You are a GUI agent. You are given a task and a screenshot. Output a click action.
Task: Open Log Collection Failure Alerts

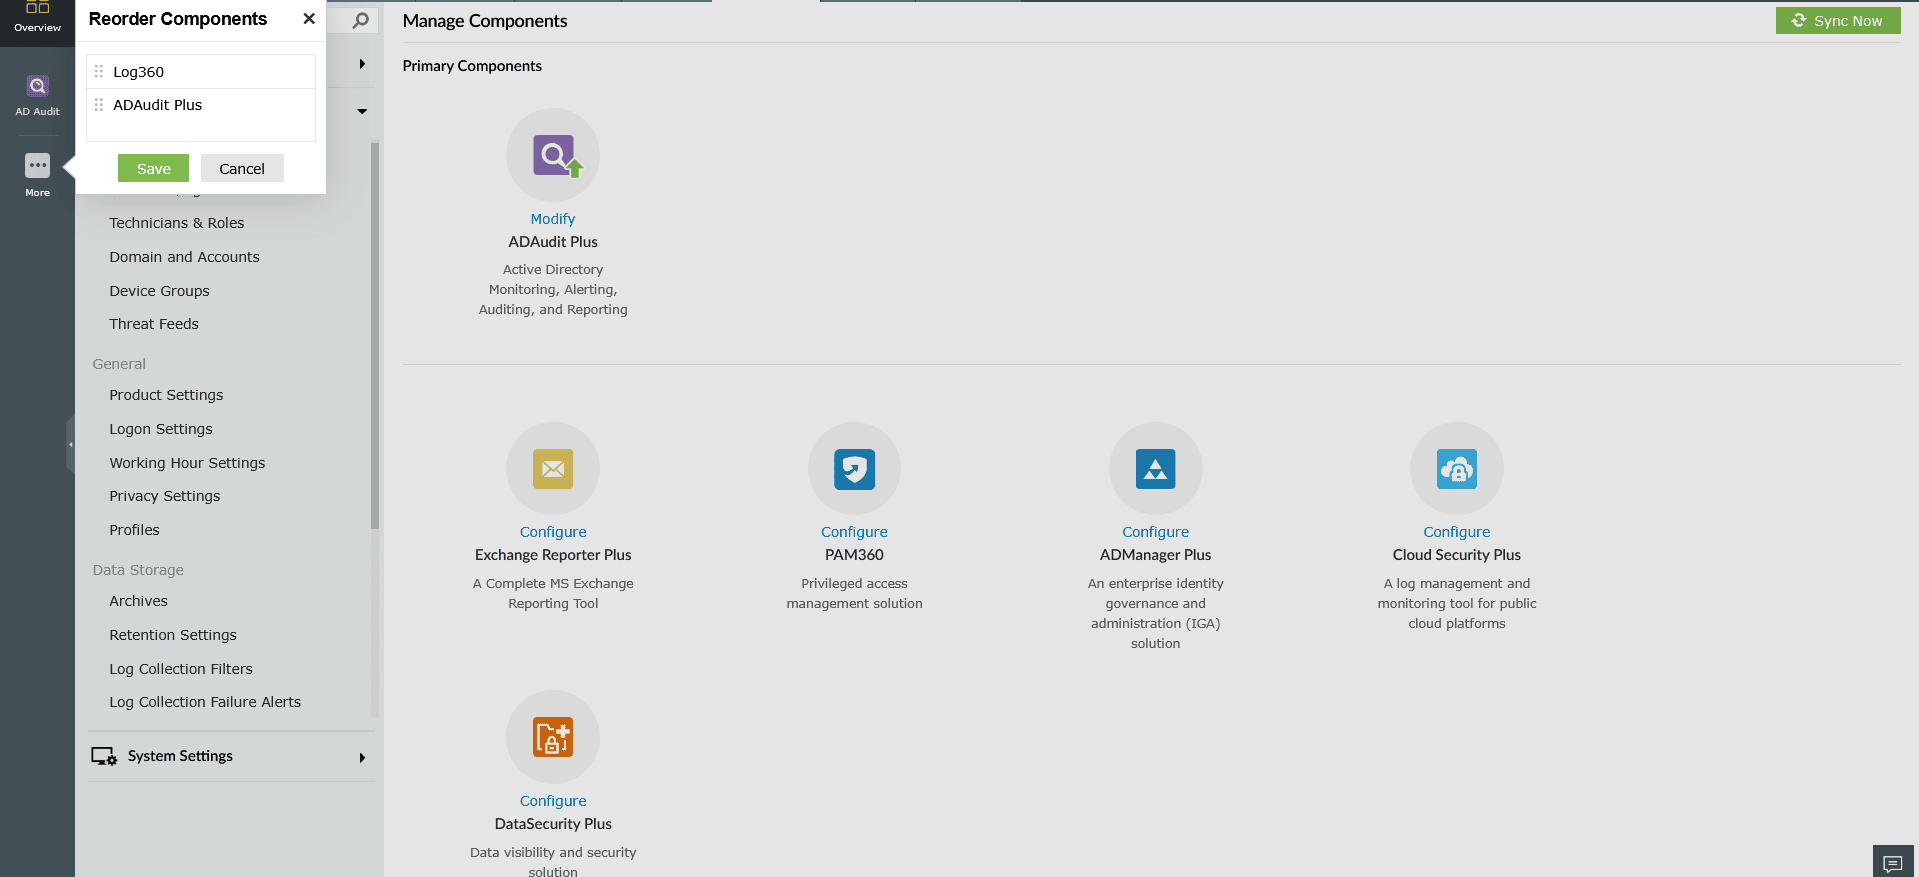(205, 702)
